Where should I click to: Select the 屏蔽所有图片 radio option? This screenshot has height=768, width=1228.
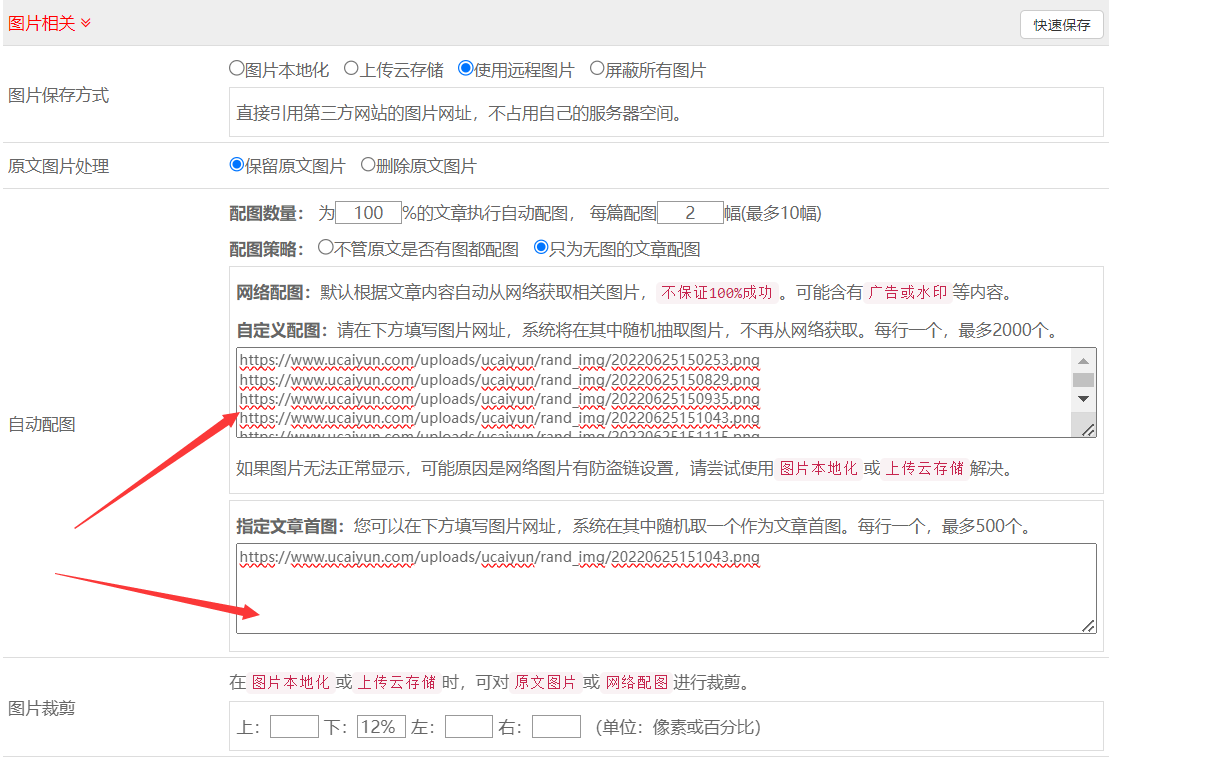[597, 69]
